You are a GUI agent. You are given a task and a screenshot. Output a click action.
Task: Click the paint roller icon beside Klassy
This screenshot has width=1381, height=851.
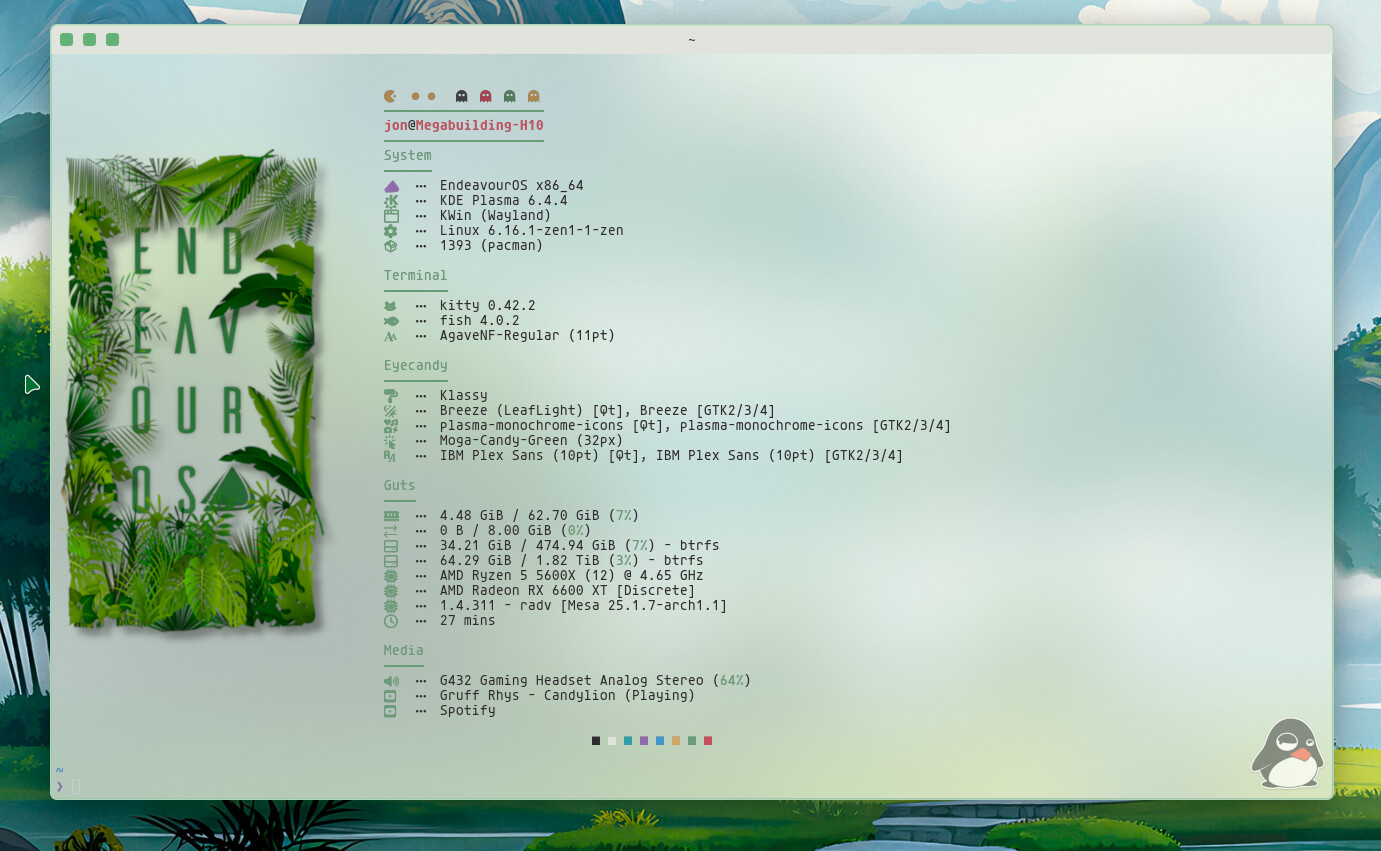pos(391,396)
